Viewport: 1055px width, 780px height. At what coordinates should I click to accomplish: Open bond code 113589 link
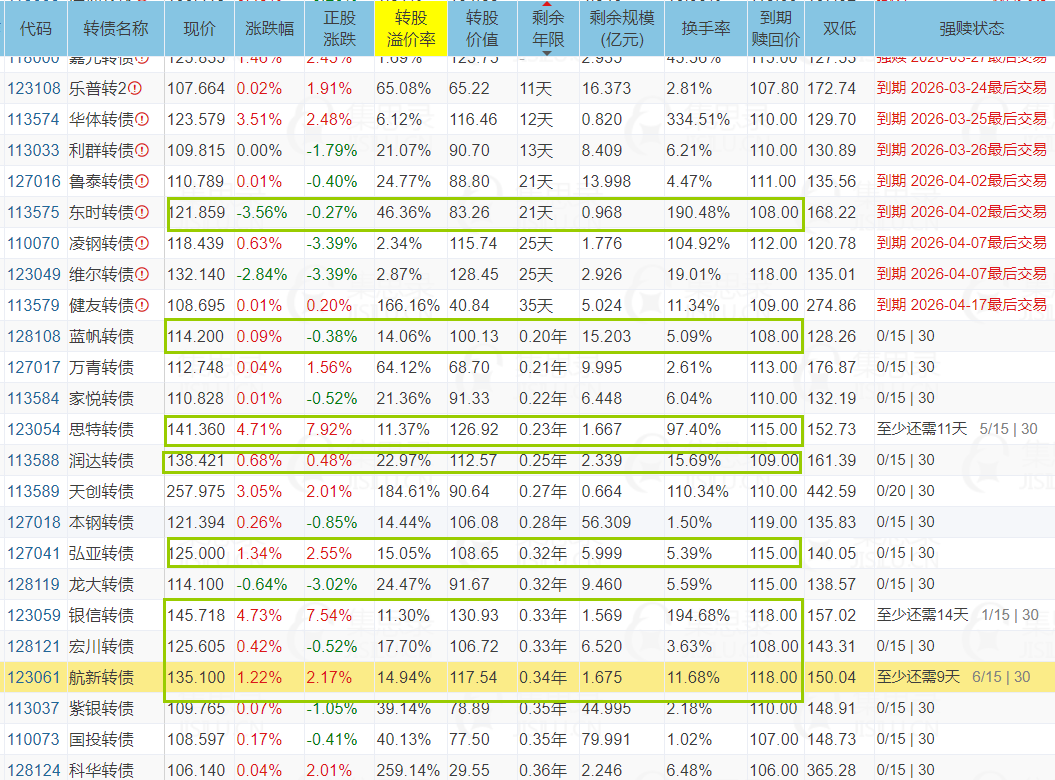(34, 492)
